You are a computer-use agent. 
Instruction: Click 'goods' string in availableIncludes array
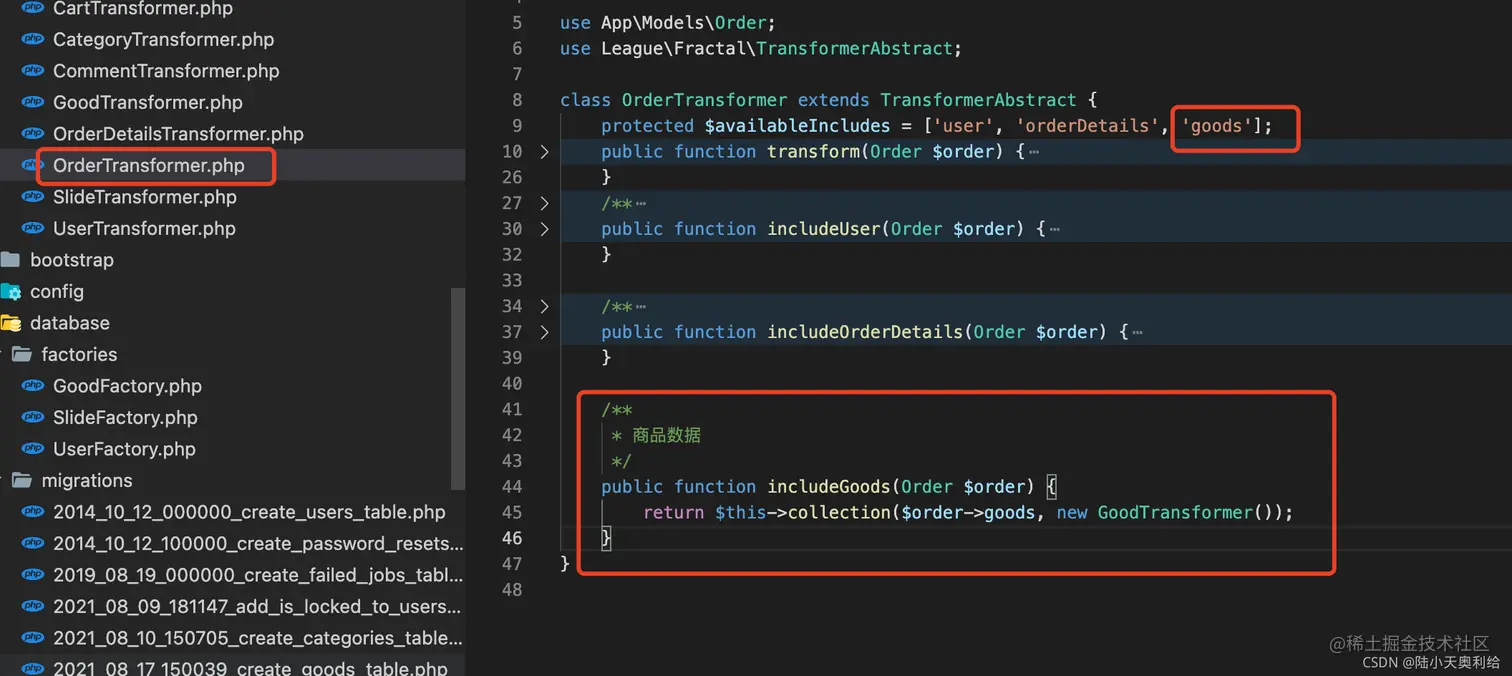pos(1217,126)
